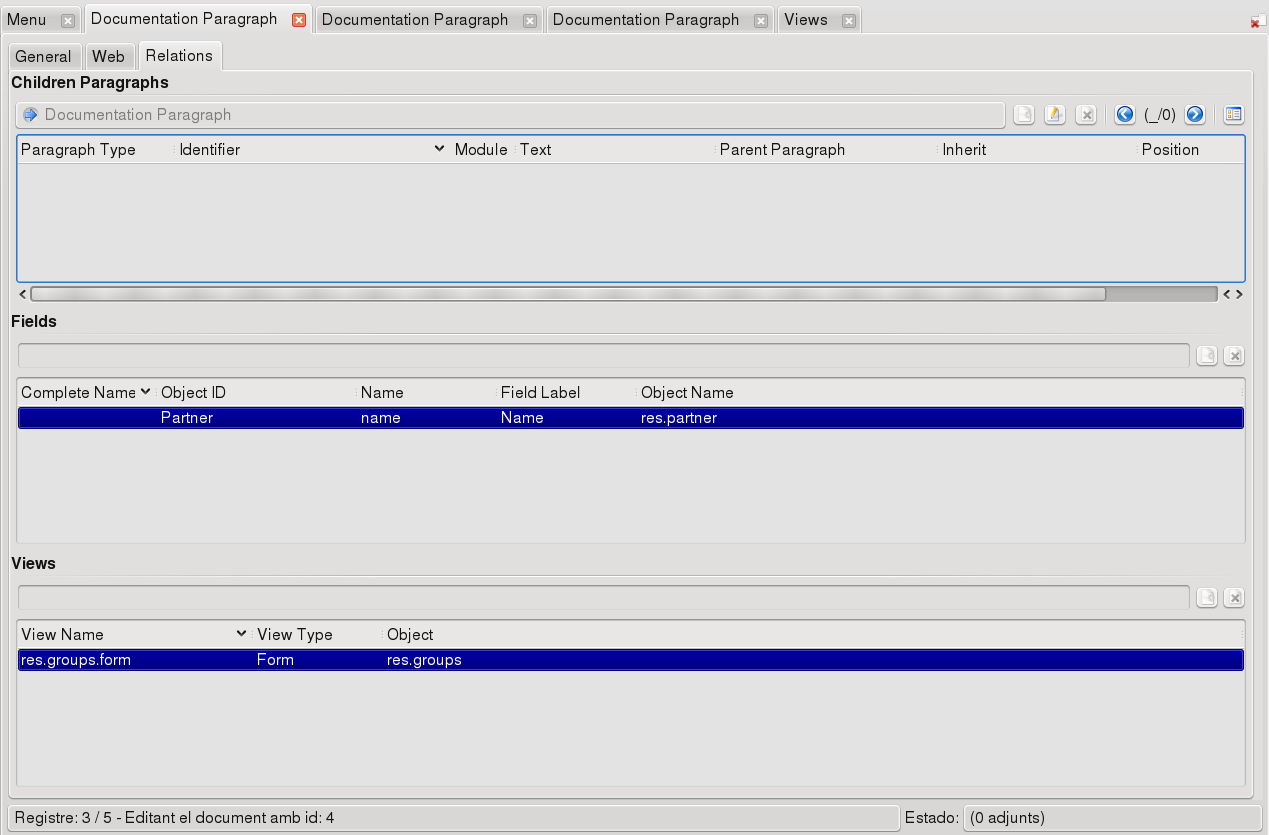Switch Children Paragraphs to form/list view

[x=1233, y=115]
